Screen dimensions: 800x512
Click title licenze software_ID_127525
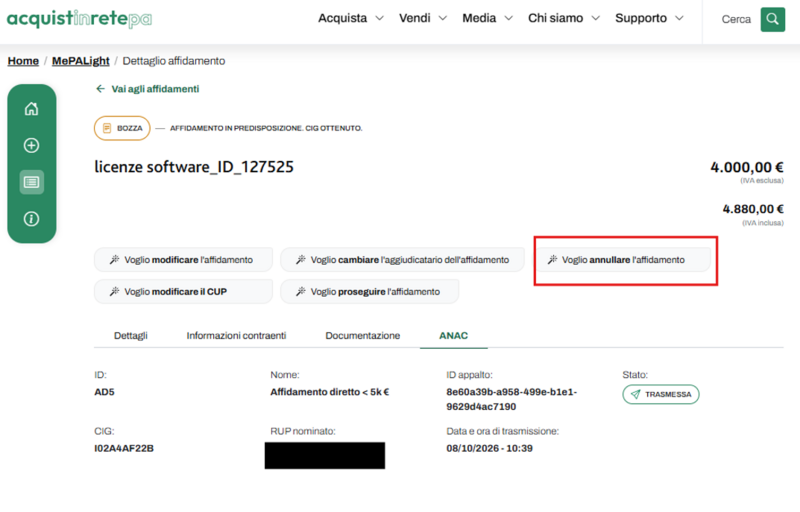click(194, 167)
